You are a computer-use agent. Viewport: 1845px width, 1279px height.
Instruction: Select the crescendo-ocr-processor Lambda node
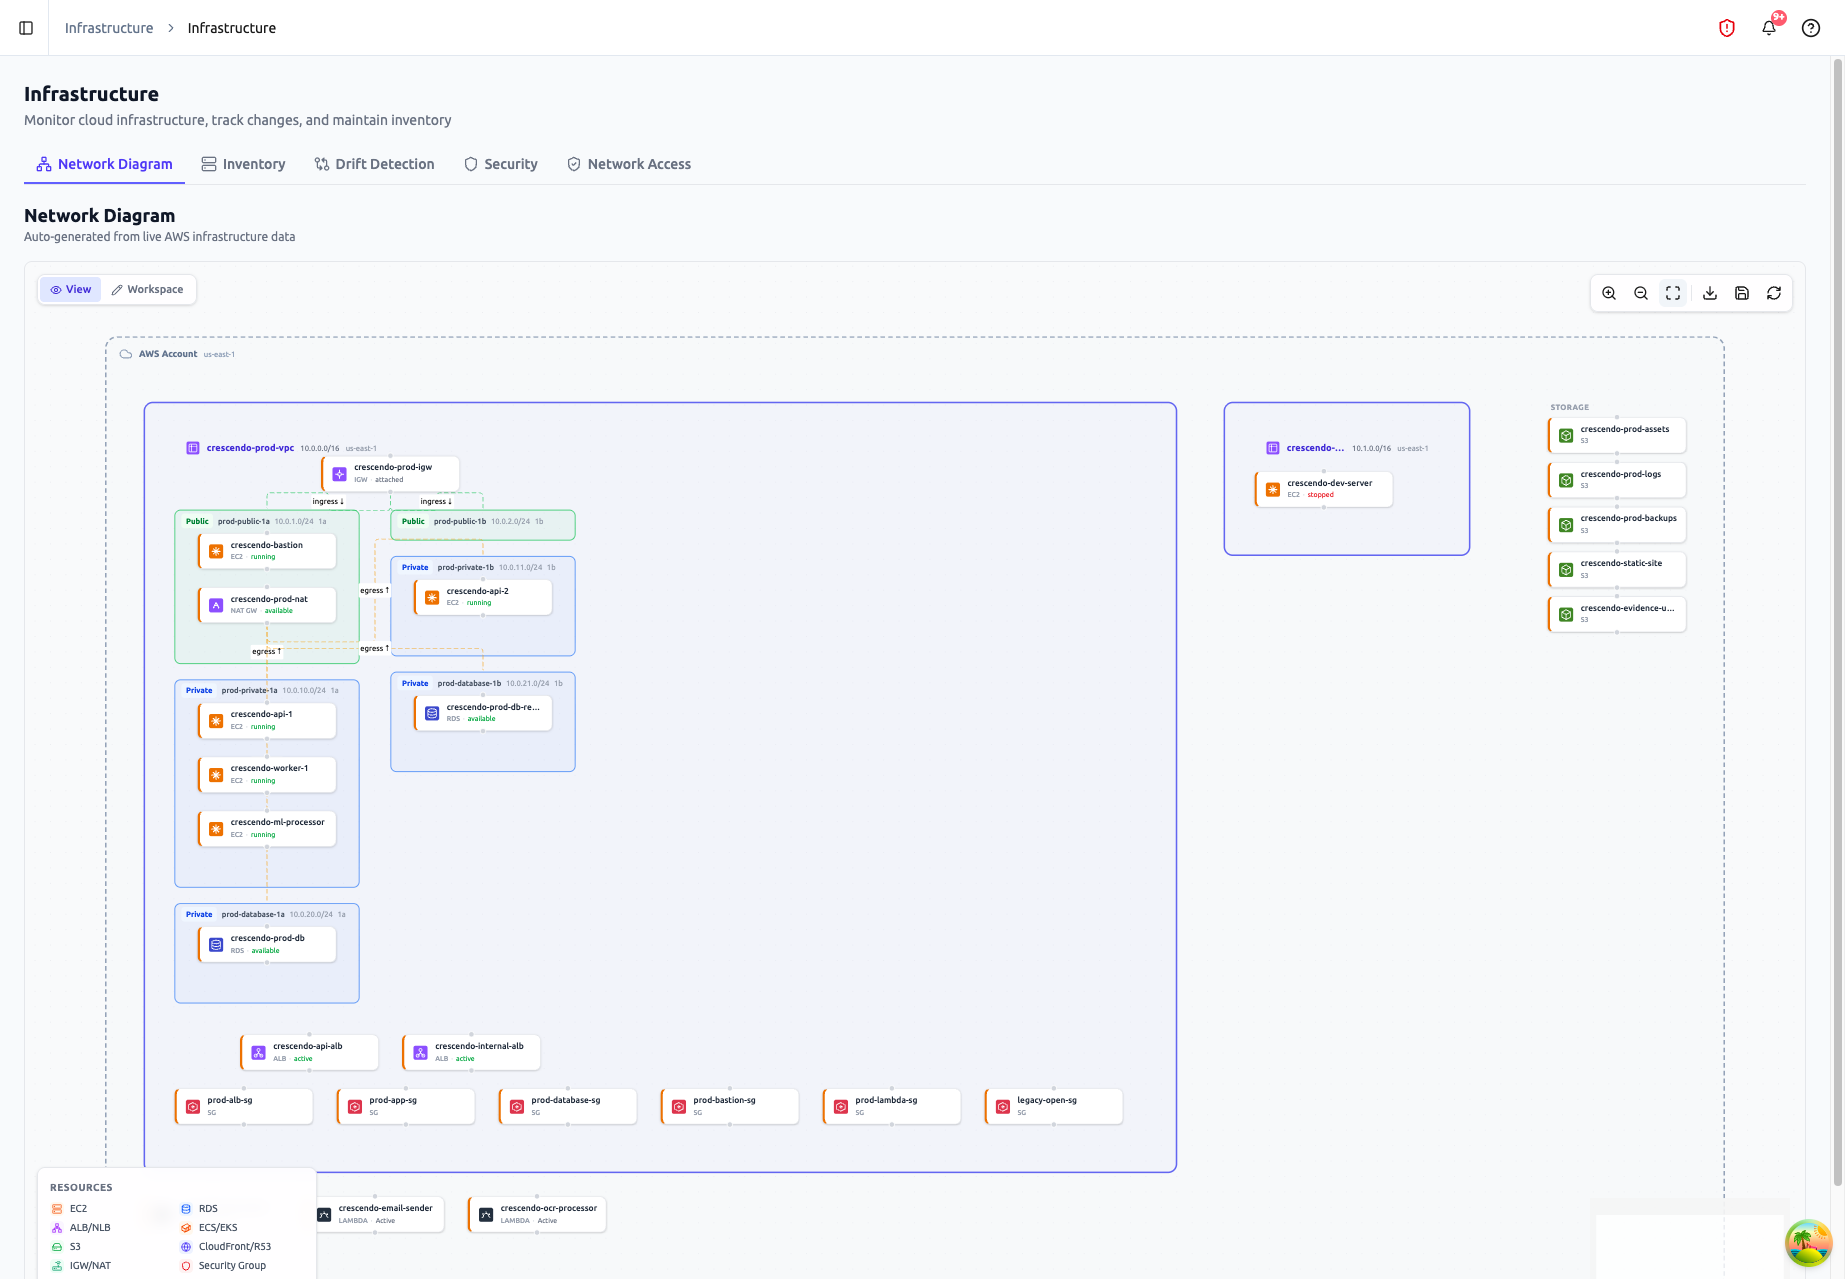537,1215
